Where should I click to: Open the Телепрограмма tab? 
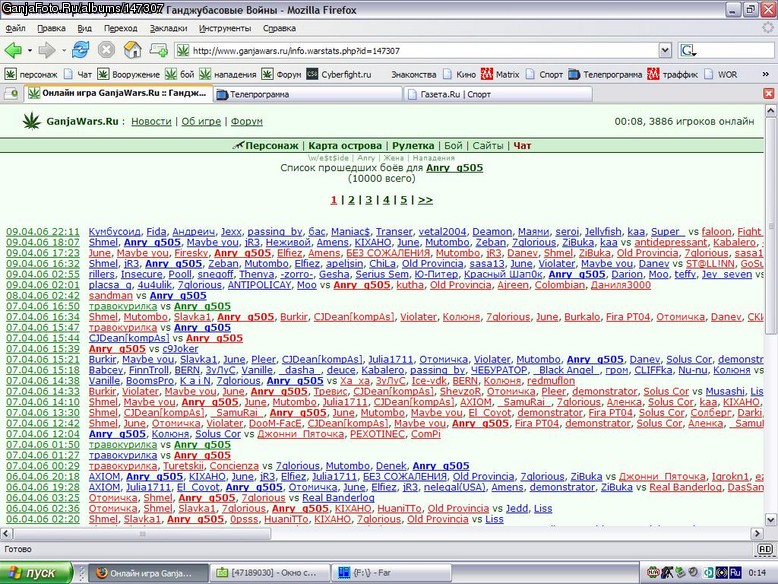point(308,94)
